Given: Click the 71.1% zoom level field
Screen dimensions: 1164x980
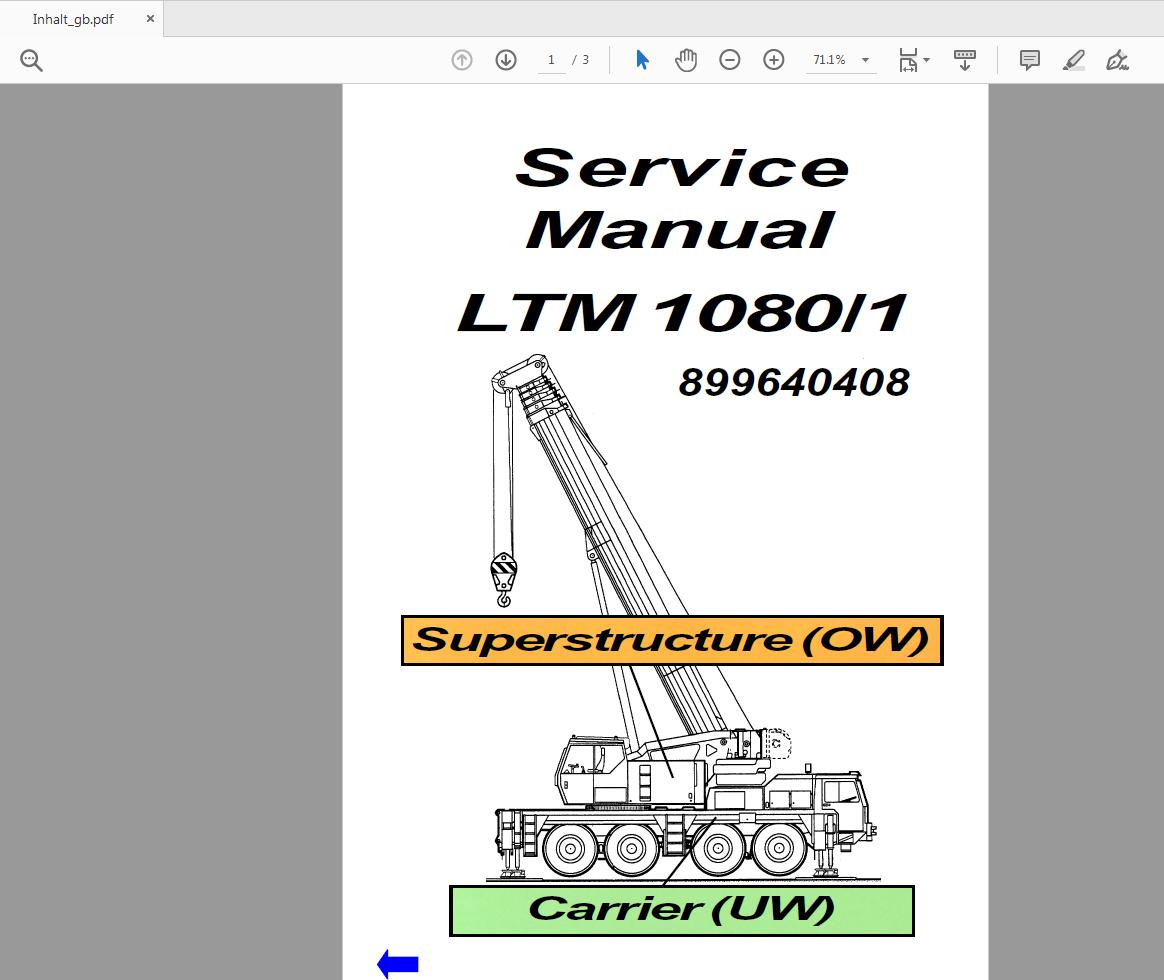Looking at the screenshot, I should click(x=829, y=60).
